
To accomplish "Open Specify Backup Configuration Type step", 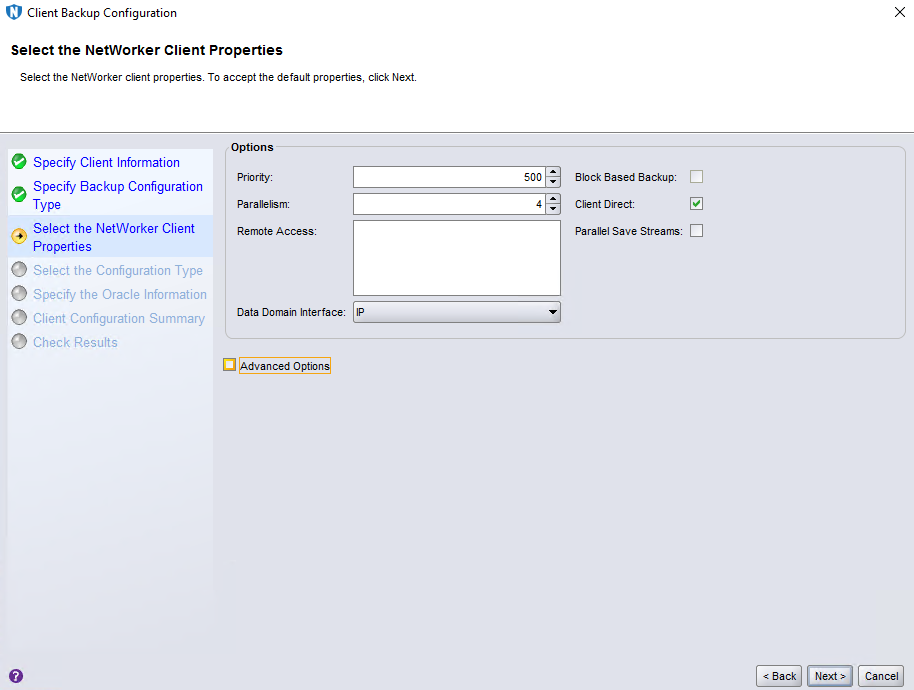I will tap(117, 195).
